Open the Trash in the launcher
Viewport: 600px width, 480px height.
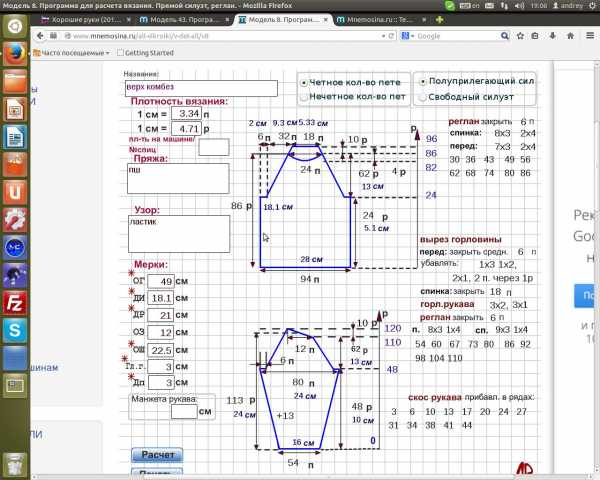tap(14, 462)
